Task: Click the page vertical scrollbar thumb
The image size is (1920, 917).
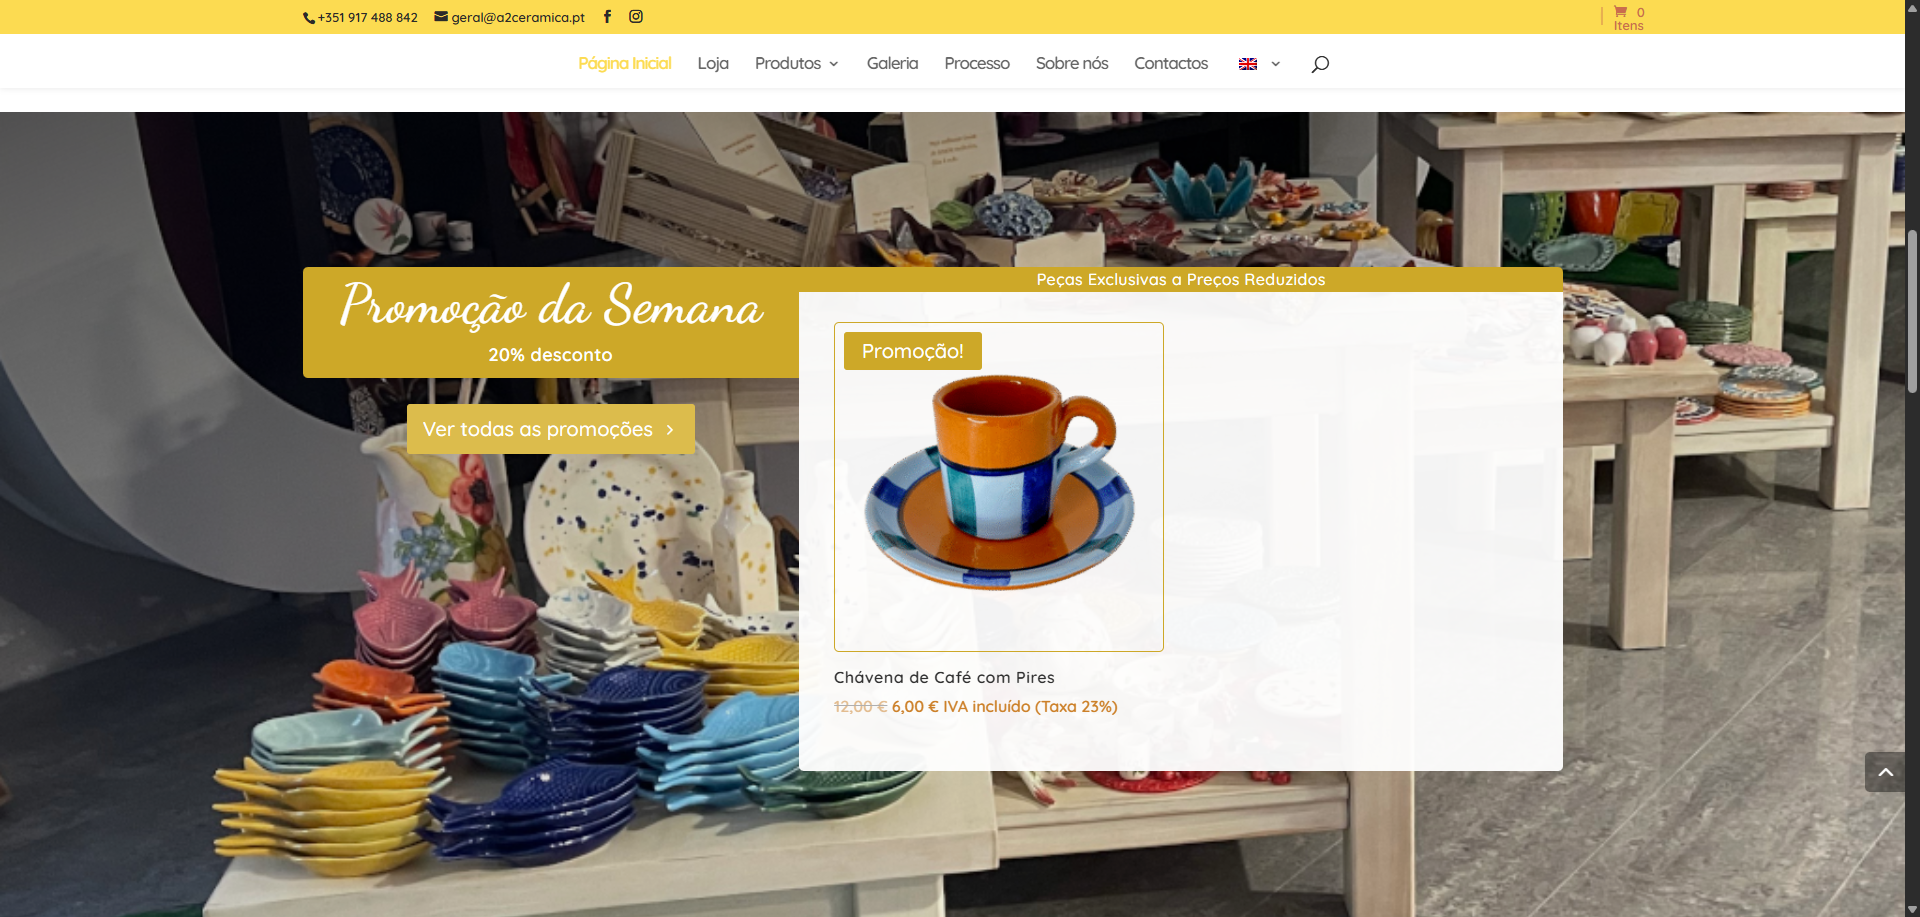Action: [x=1912, y=310]
